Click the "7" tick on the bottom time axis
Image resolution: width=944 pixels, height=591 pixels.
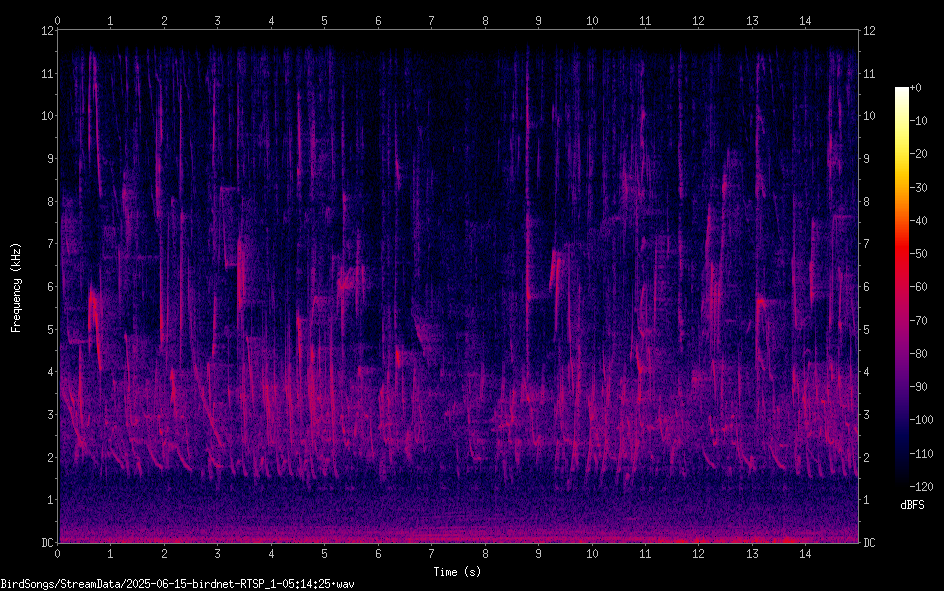click(431, 554)
